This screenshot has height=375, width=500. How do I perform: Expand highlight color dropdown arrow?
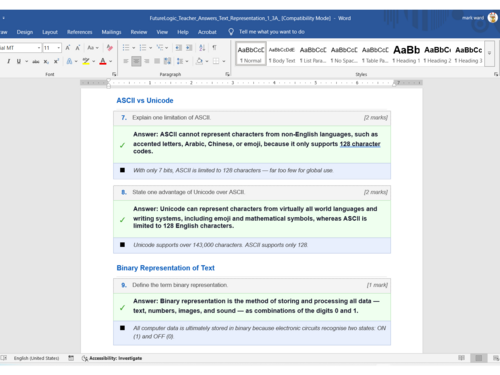tap(94, 61)
